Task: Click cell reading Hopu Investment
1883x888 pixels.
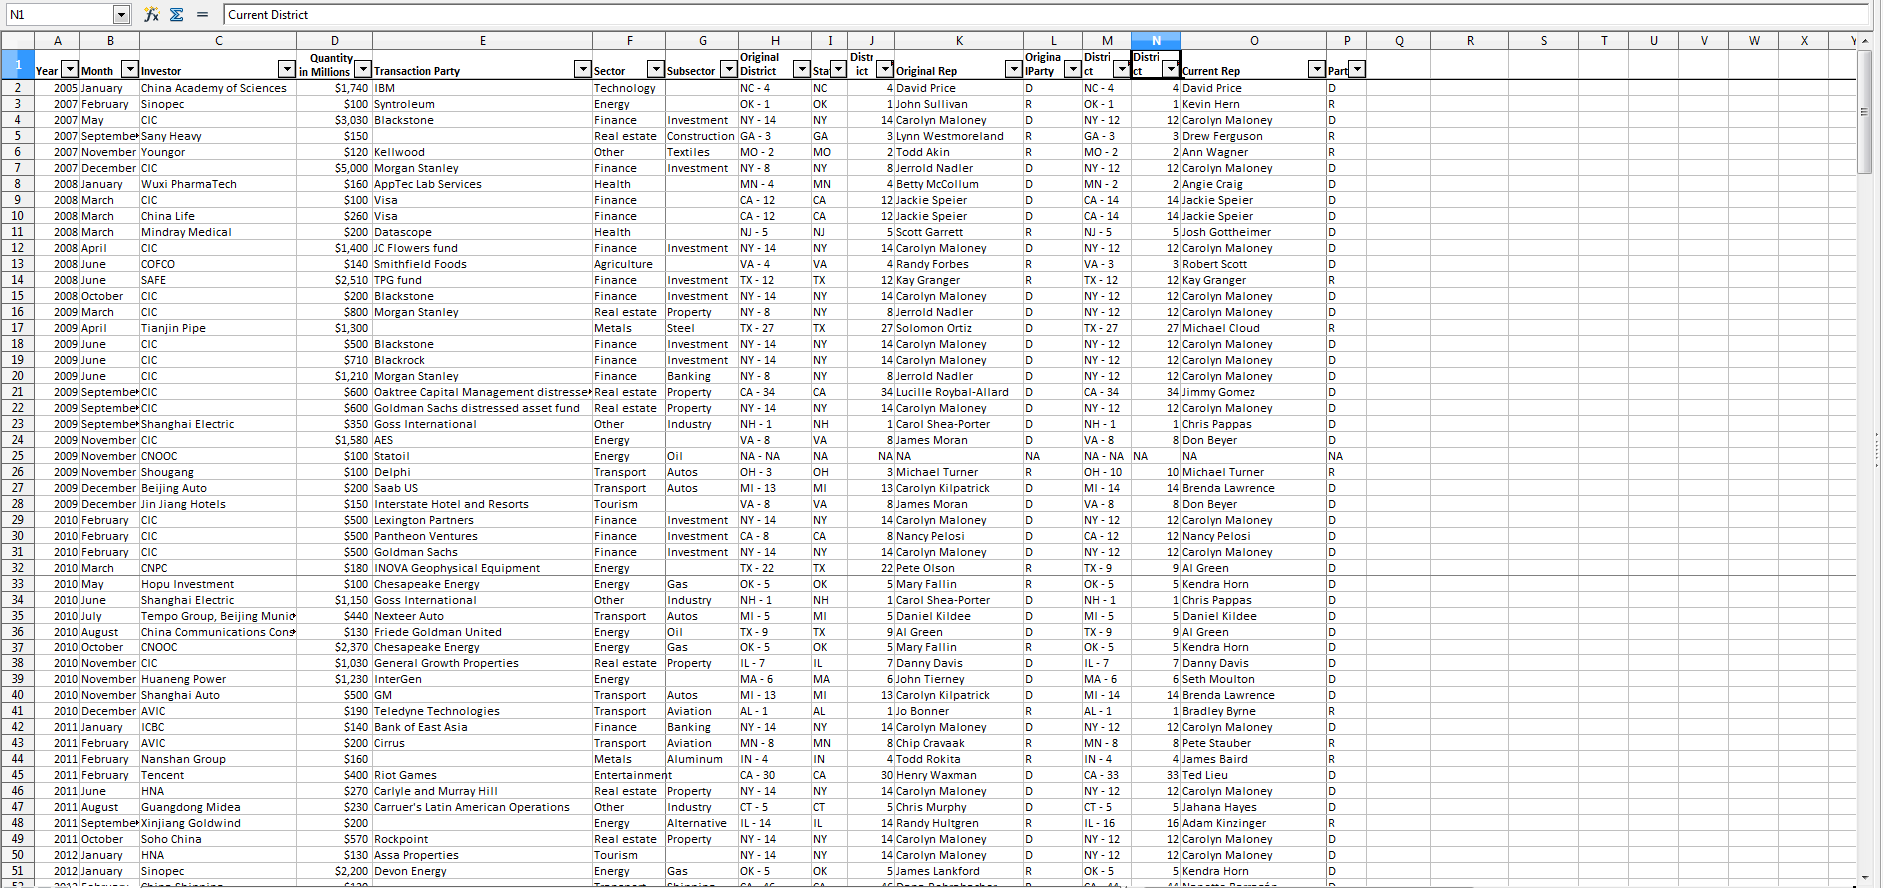Action: [218, 584]
